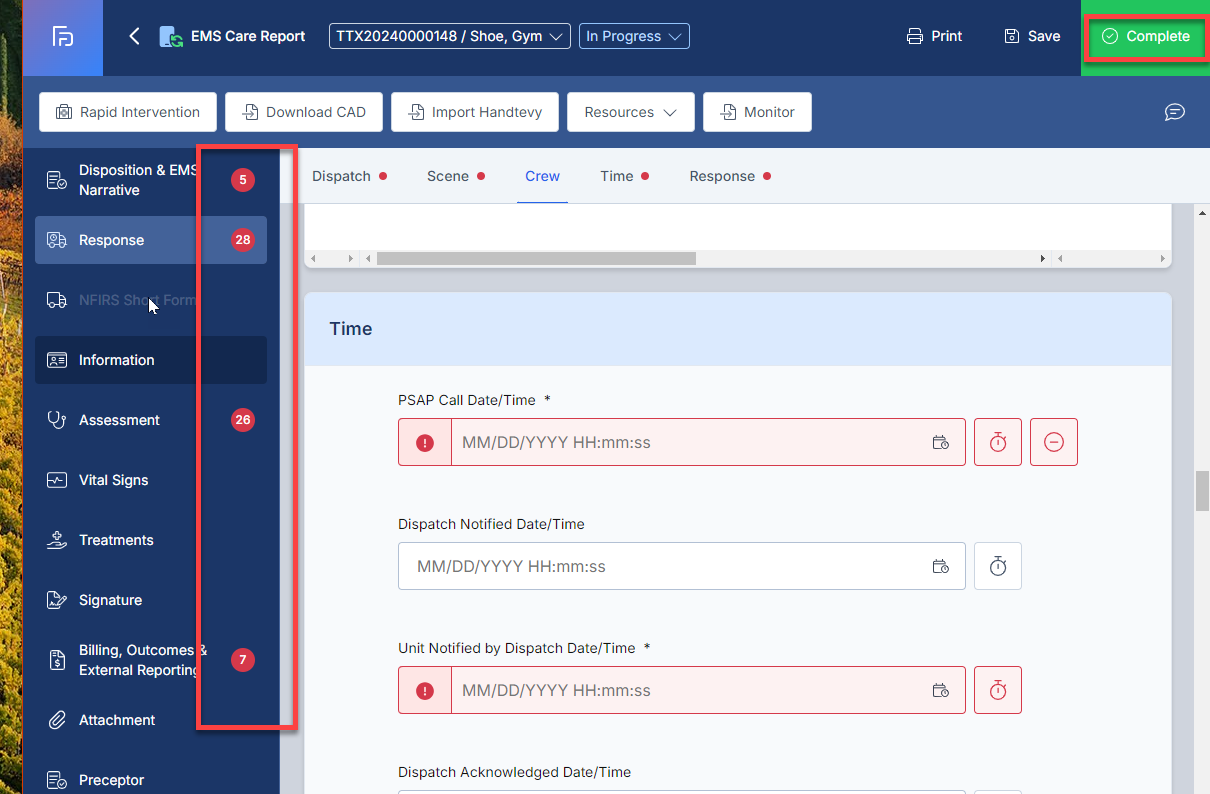1210x794 pixels.
Task: Open calendar picker for Unit Notified by Dispatch
Action: (x=941, y=690)
